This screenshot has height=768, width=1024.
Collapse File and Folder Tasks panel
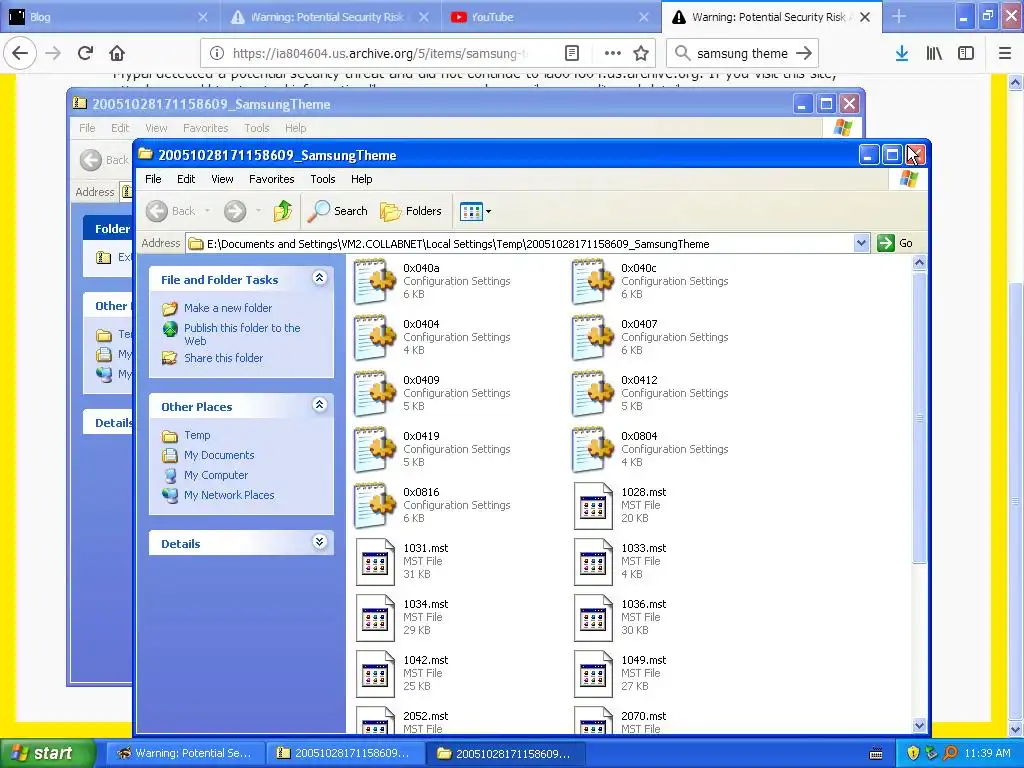point(319,278)
